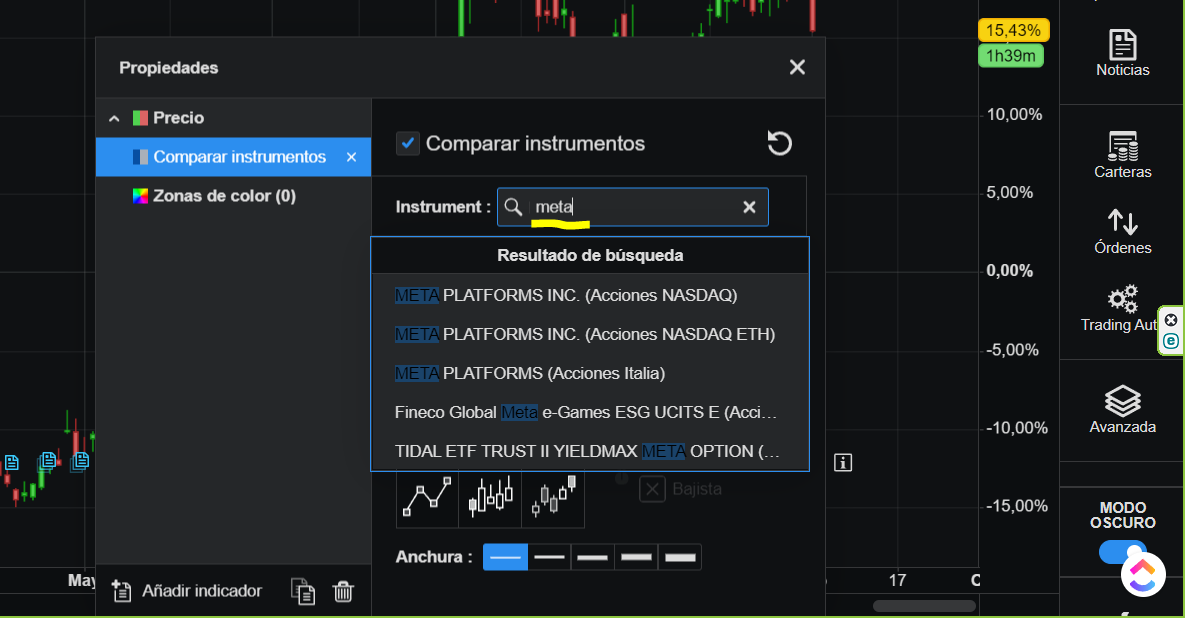Toggle the Bajista checkbox
Image resolution: width=1185 pixels, height=618 pixels.
652,489
